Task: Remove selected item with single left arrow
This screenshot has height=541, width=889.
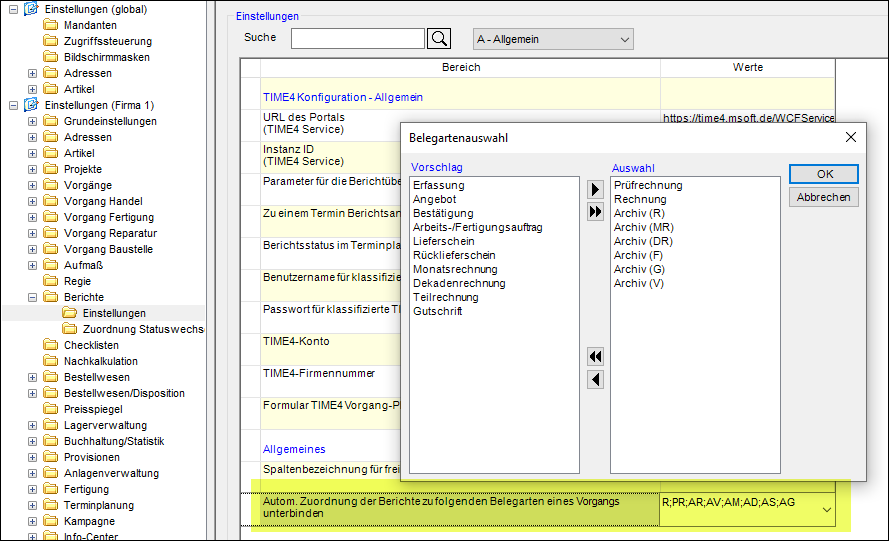Action: [x=596, y=379]
